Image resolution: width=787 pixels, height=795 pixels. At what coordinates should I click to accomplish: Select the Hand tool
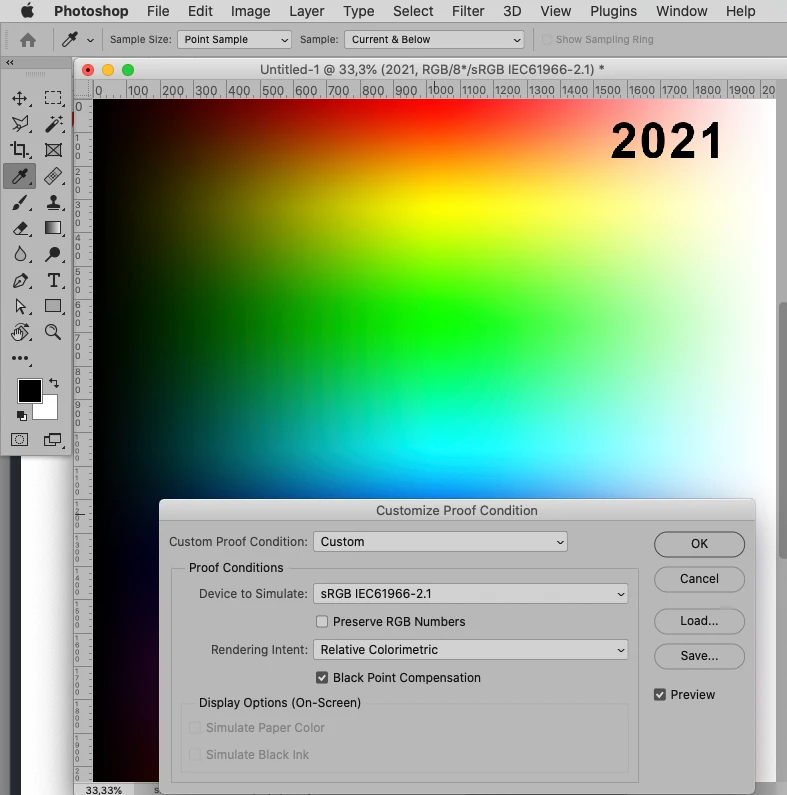pyautogui.click(x=20, y=333)
